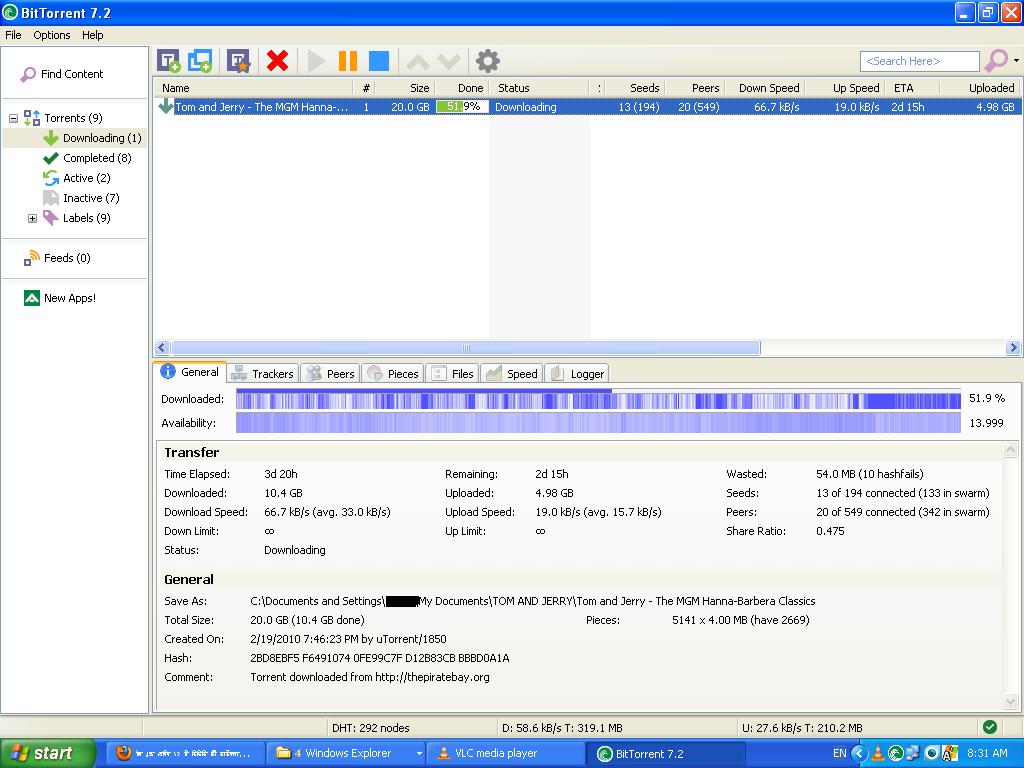Open New Apps! in the sidebar
1024x768 pixels.
pos(59,298)
